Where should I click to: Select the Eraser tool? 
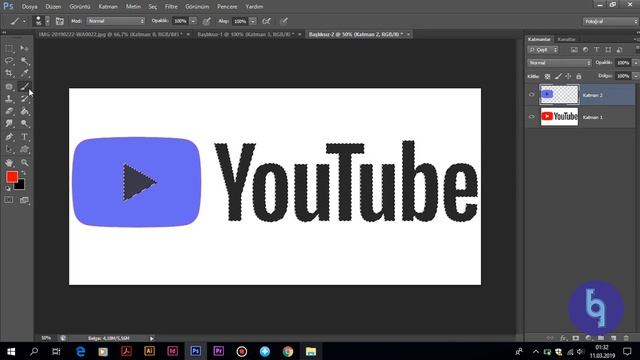click(x=9, y=111)
